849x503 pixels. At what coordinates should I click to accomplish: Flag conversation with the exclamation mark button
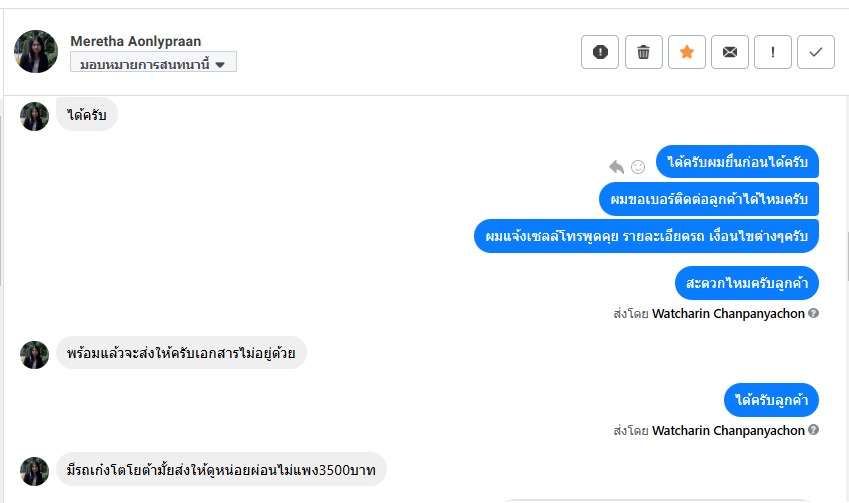pos(773,53)
